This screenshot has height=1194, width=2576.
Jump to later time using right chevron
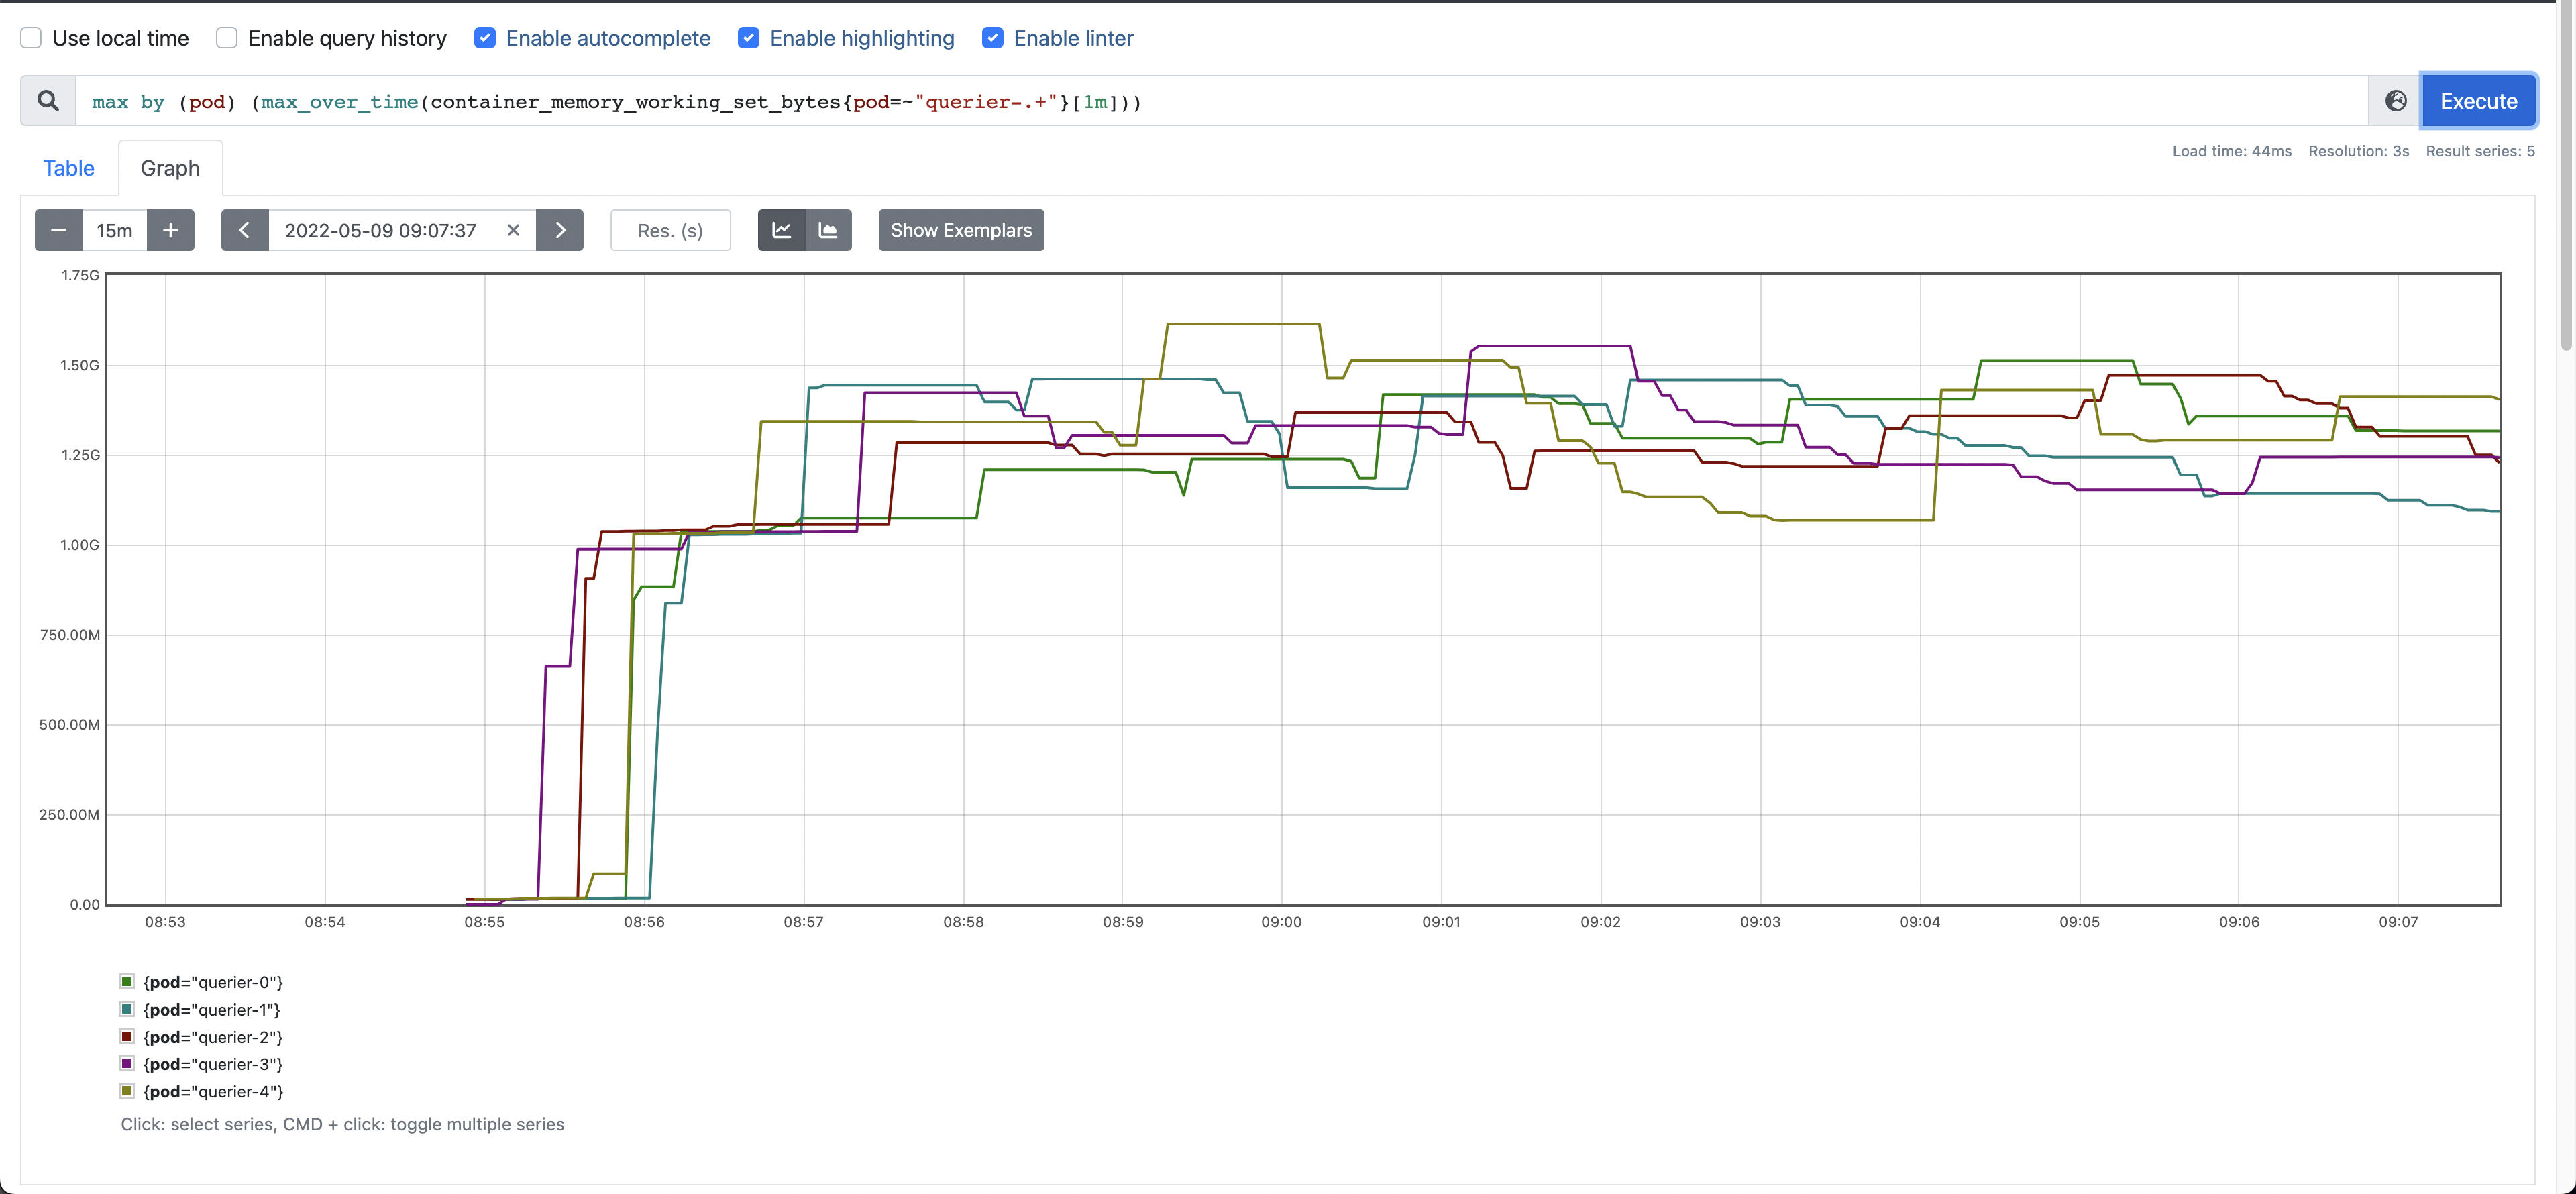[559, 230]
